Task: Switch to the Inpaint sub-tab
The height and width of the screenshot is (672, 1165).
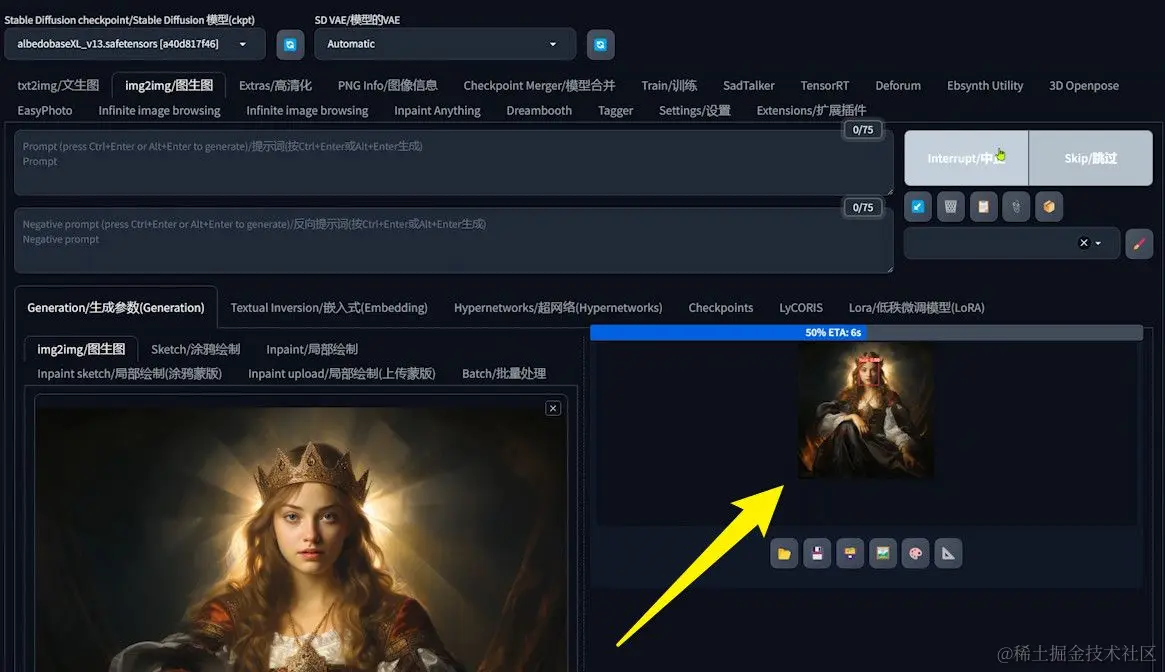Action: 311,349
